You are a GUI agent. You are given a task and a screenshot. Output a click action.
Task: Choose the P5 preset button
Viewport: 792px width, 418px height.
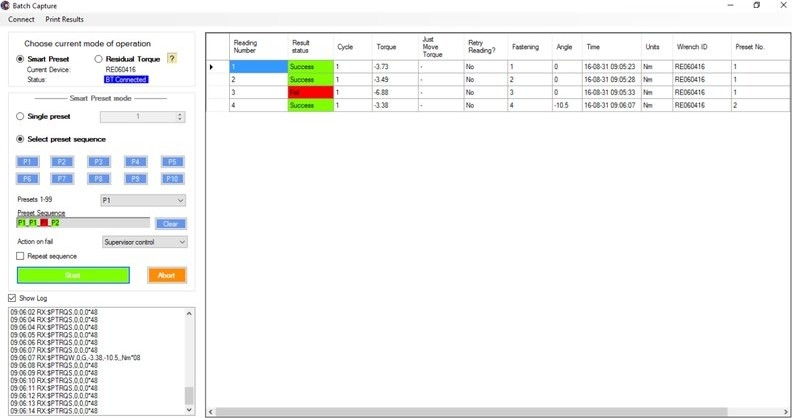click(172, 161)
